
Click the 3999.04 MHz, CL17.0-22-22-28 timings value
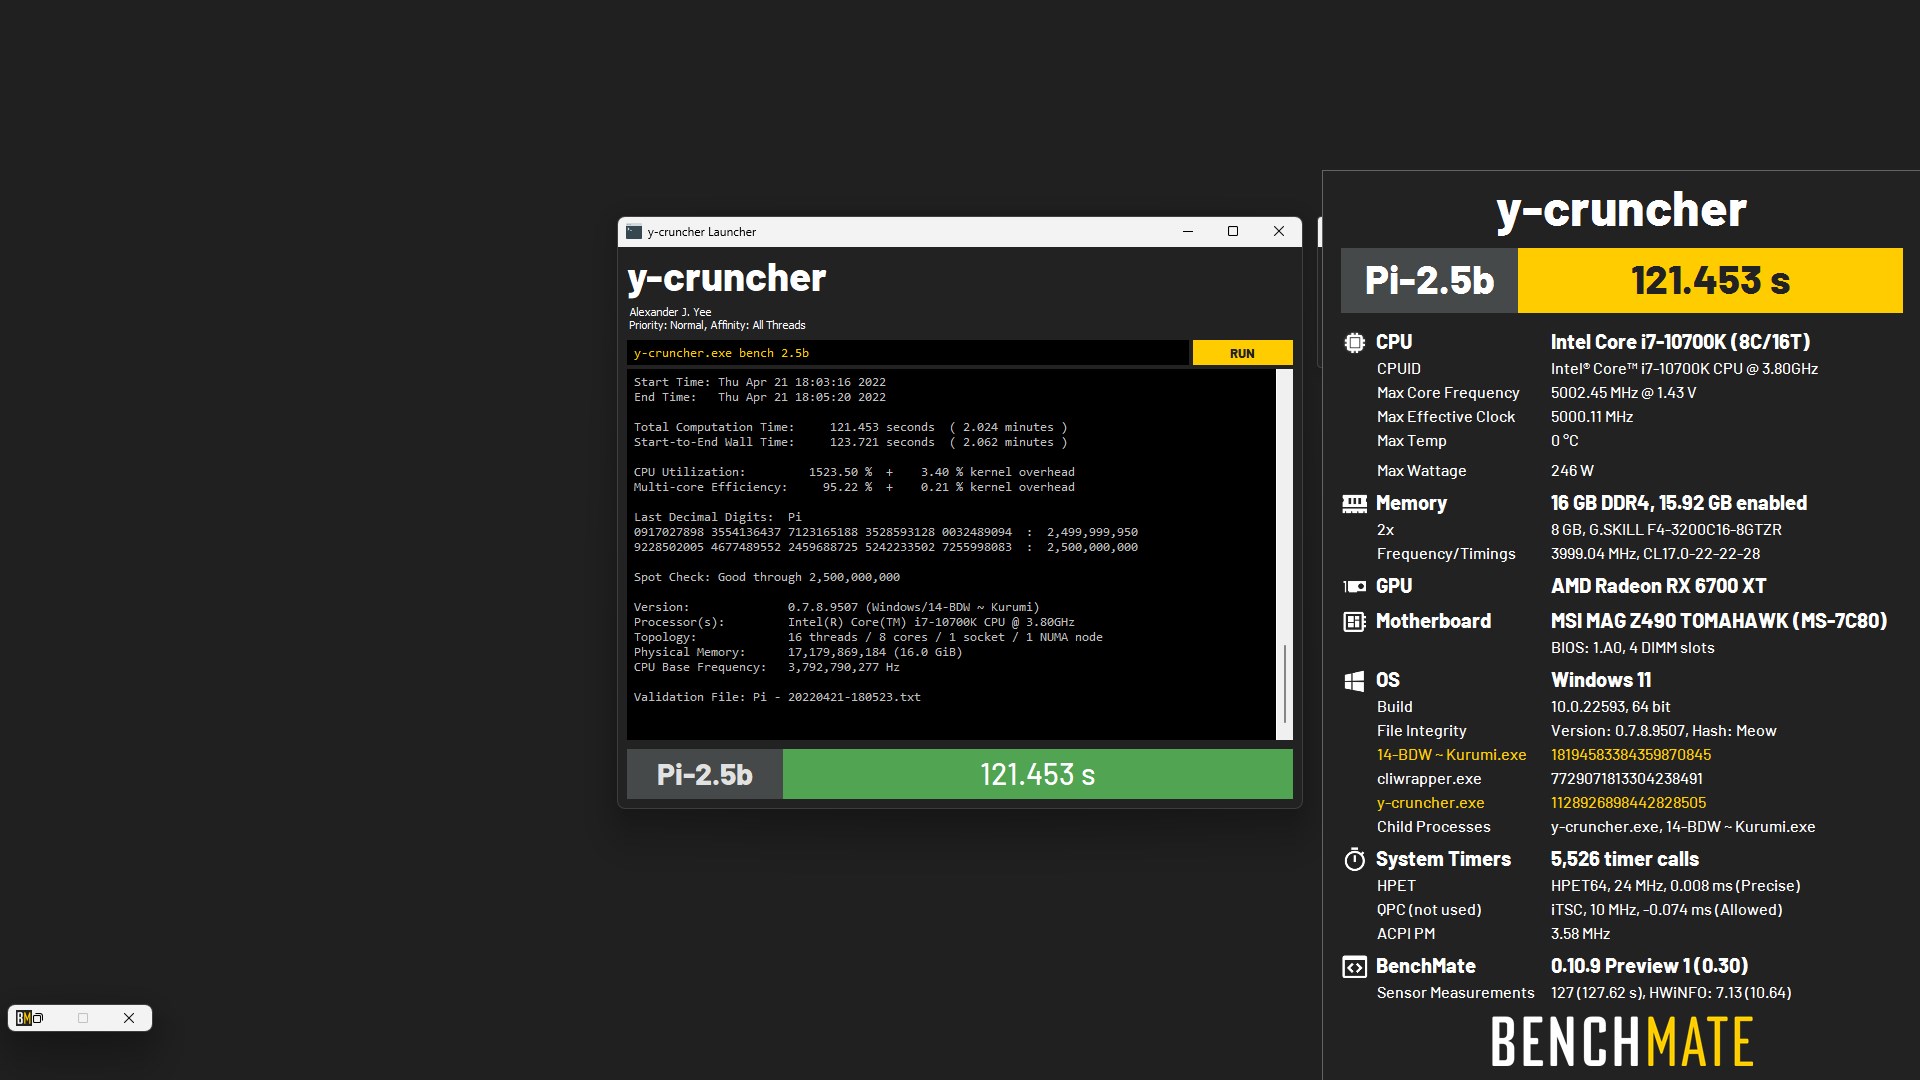click(x=1655, y=554)
